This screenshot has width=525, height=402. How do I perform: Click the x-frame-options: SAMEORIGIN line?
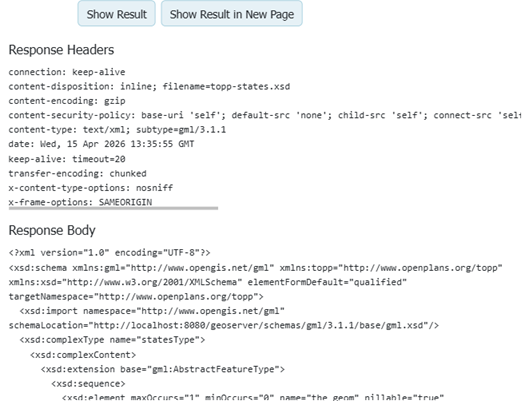80,202
